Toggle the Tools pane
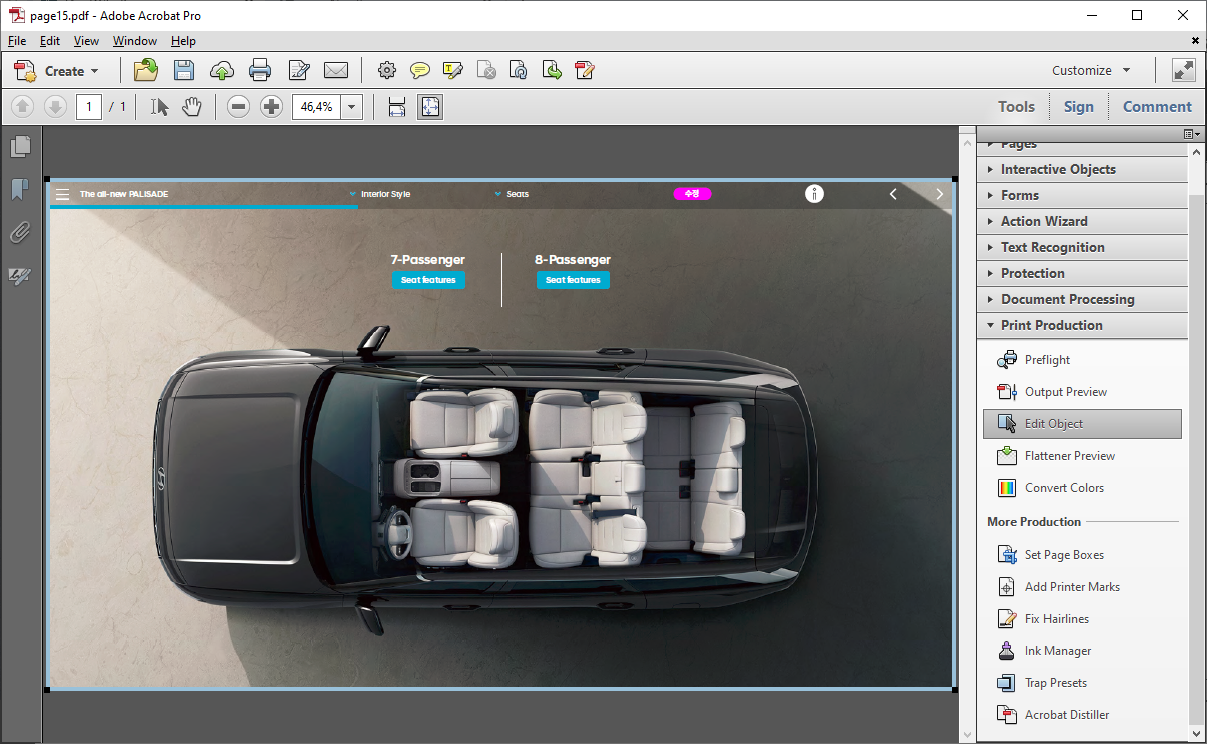Screen dimensions: 1207x744 (x=1016, y=107)
